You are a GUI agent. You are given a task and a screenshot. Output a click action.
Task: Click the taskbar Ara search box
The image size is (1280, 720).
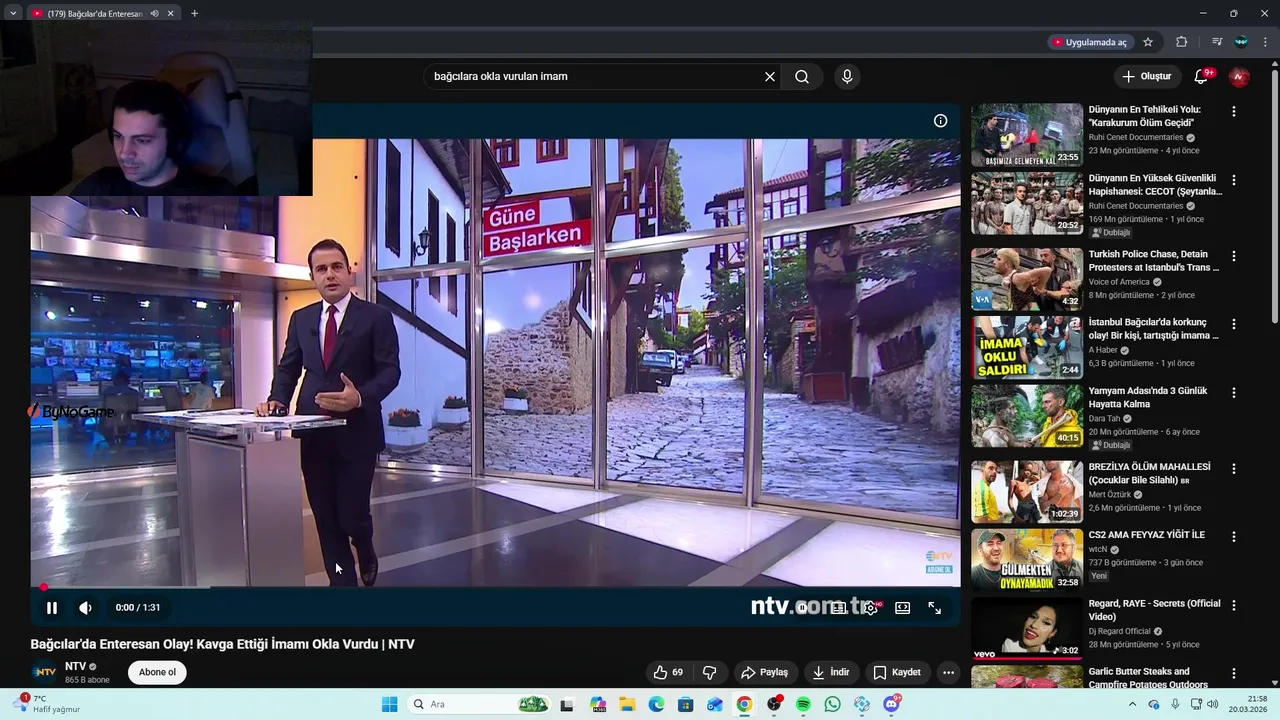pos(480,704)
